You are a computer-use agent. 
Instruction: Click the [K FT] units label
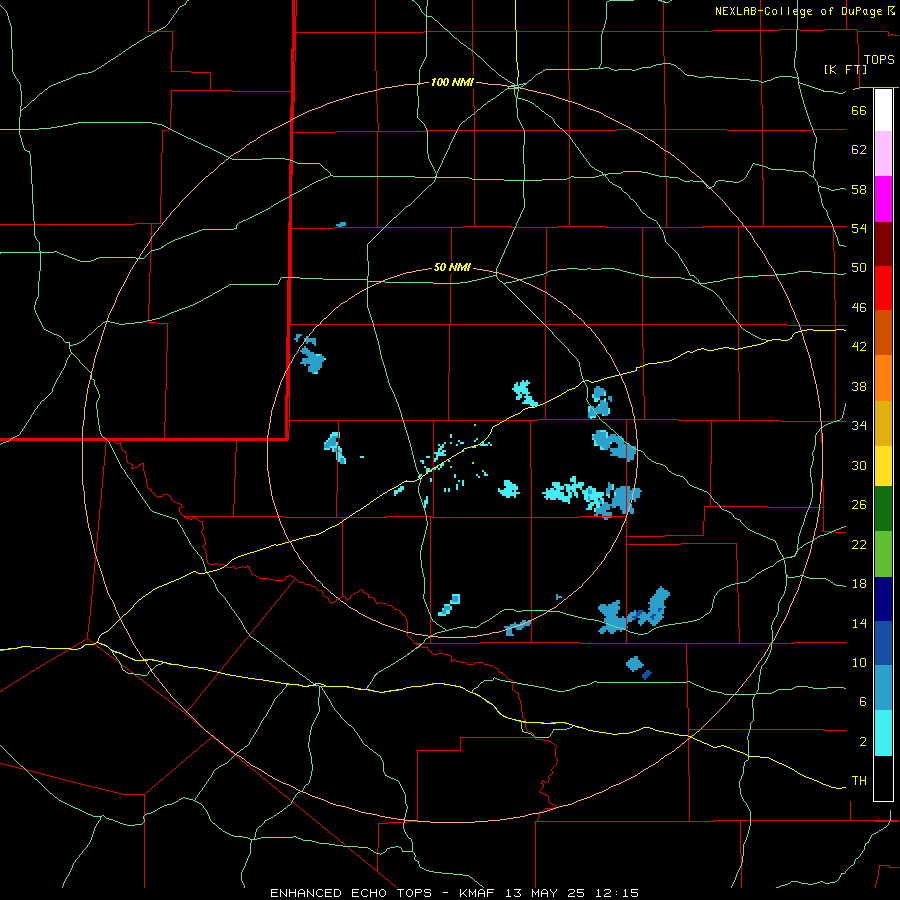(x=845, y=69)
